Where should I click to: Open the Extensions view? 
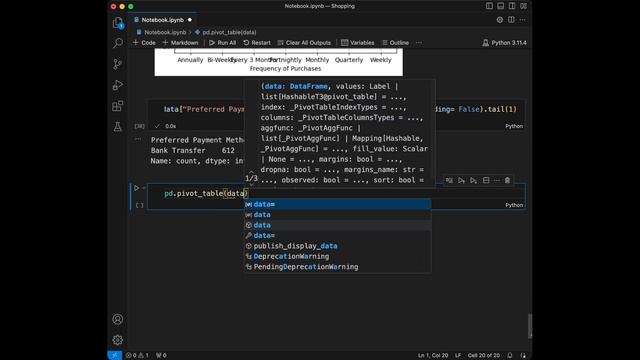(118, 106)
